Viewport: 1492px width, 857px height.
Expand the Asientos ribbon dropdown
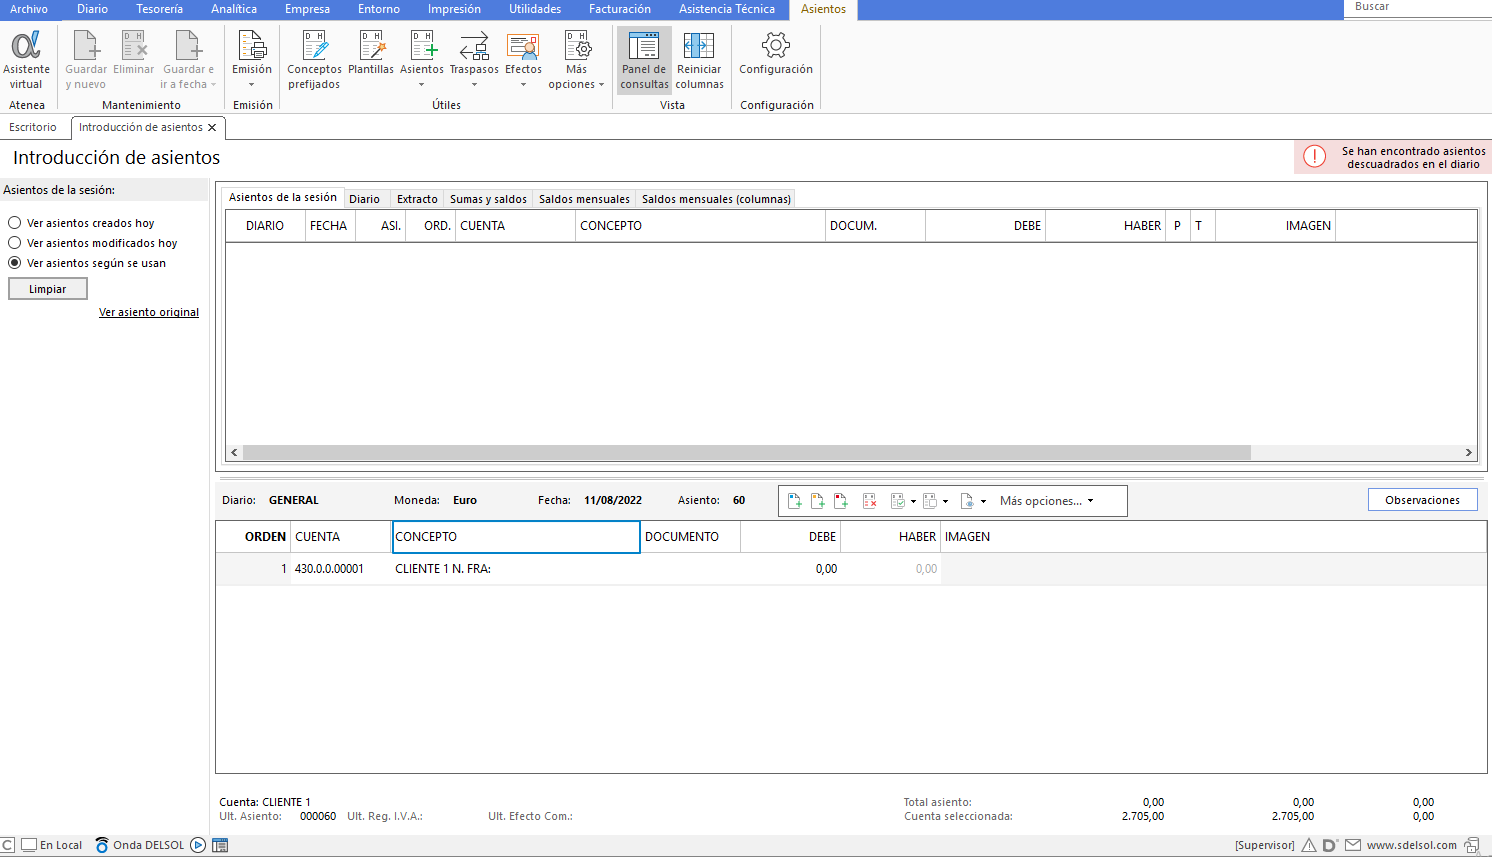tap(422, 85)
